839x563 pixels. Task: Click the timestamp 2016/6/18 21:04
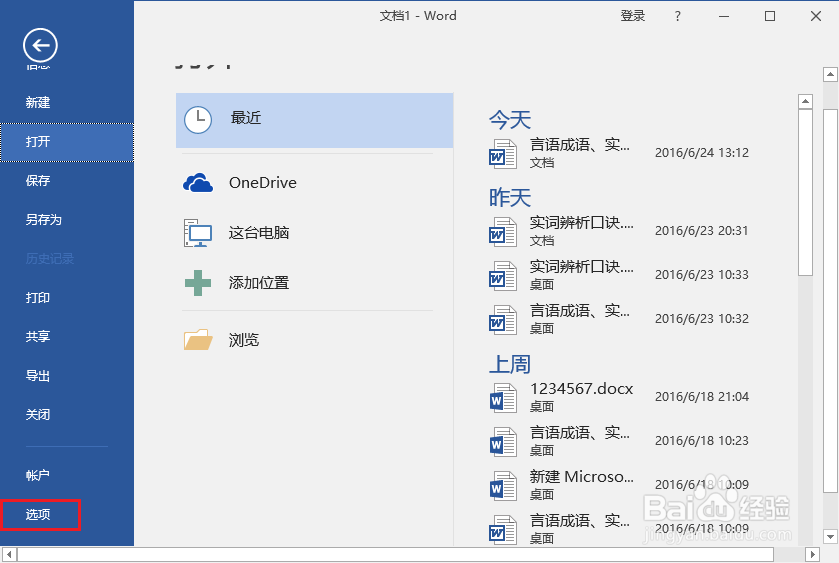point(701,397)
